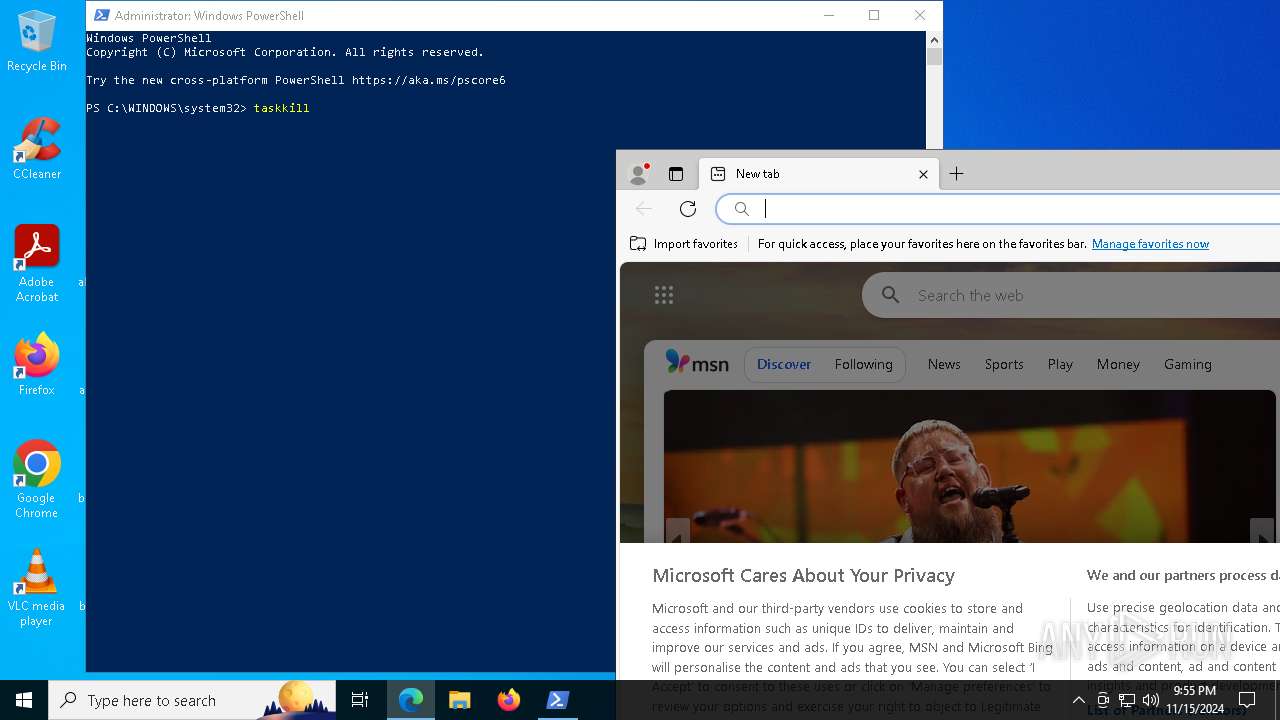The height and width of the screenshot is (720, 1280).
Task: Open the MSN apps grid icon
Action: pyautogui.click(x=664, y=294)
